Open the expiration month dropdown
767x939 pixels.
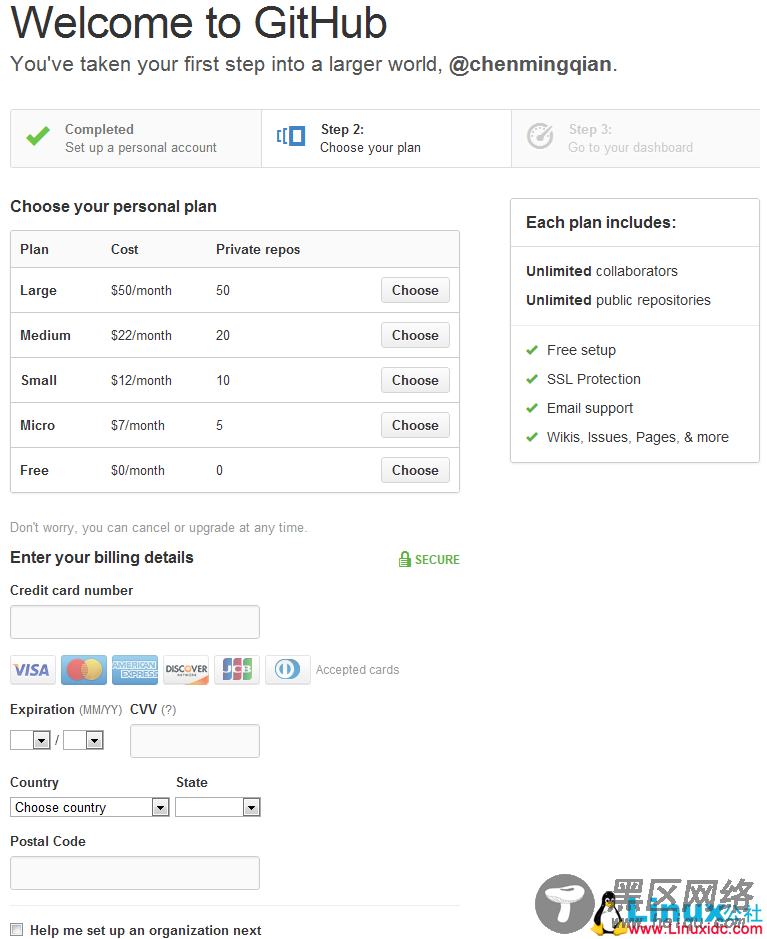point(30,740)
